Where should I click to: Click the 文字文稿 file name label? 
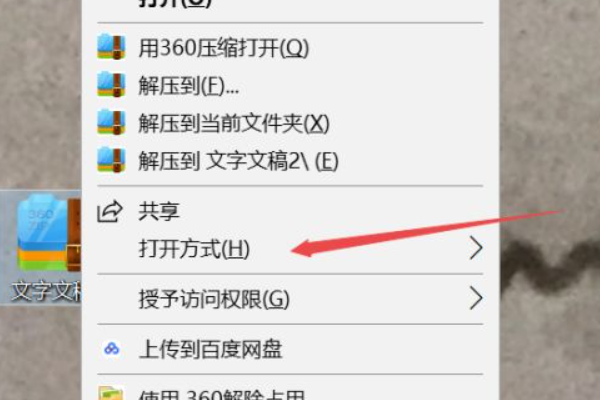point(46,292)
